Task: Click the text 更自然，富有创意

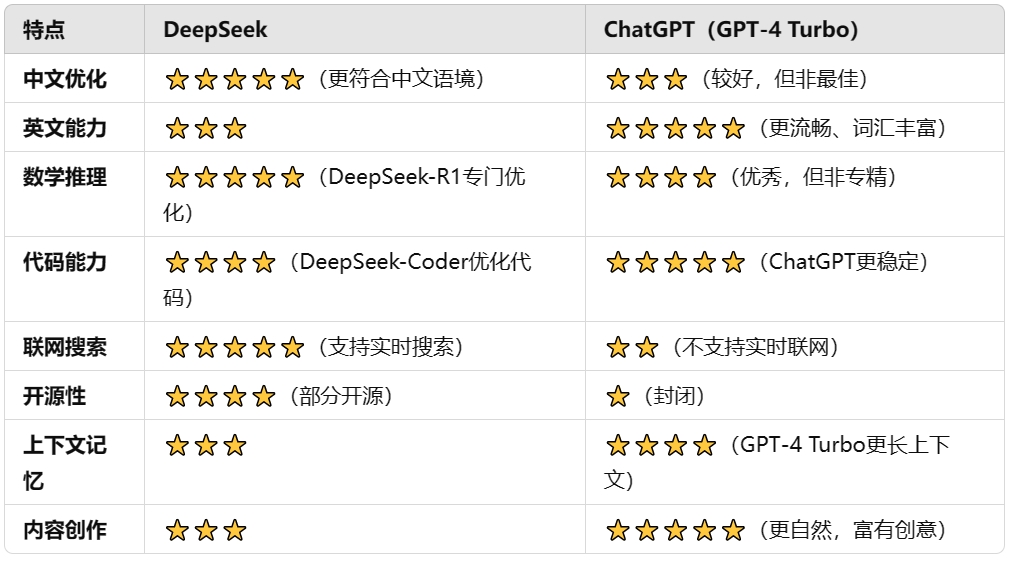Action: click(x=853, y=530)
